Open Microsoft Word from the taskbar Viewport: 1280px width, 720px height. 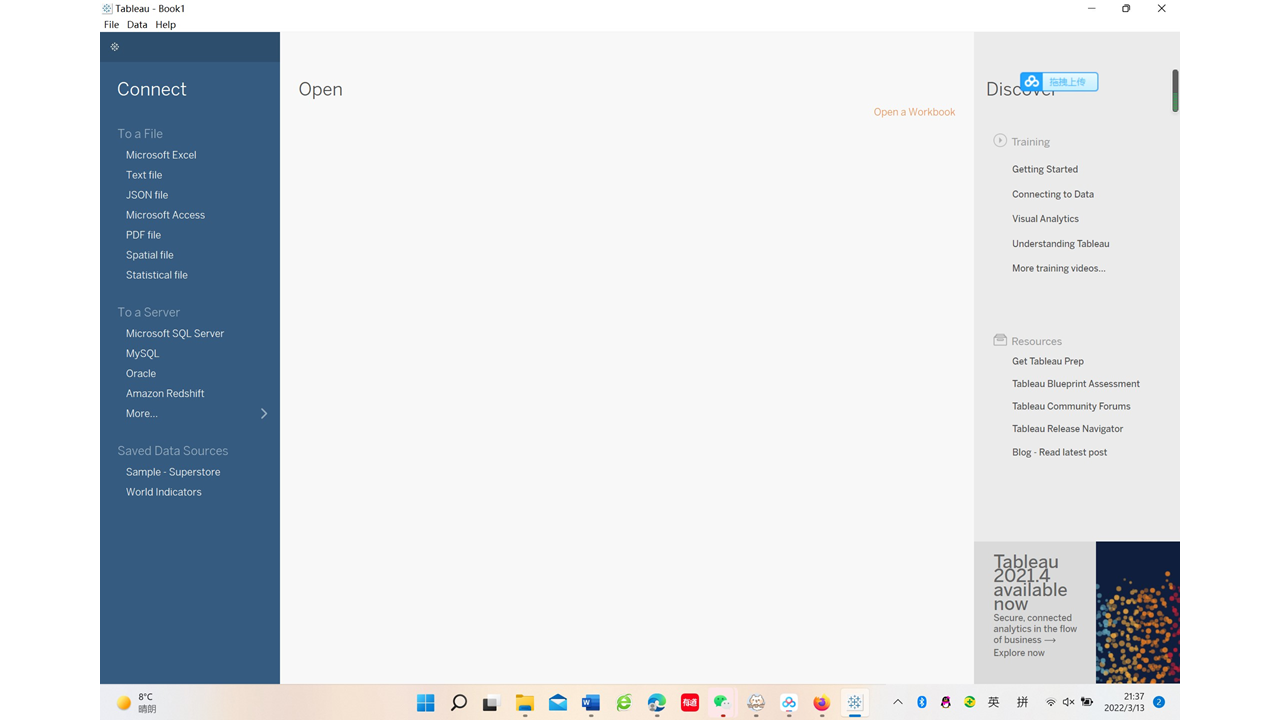[591, 703]
